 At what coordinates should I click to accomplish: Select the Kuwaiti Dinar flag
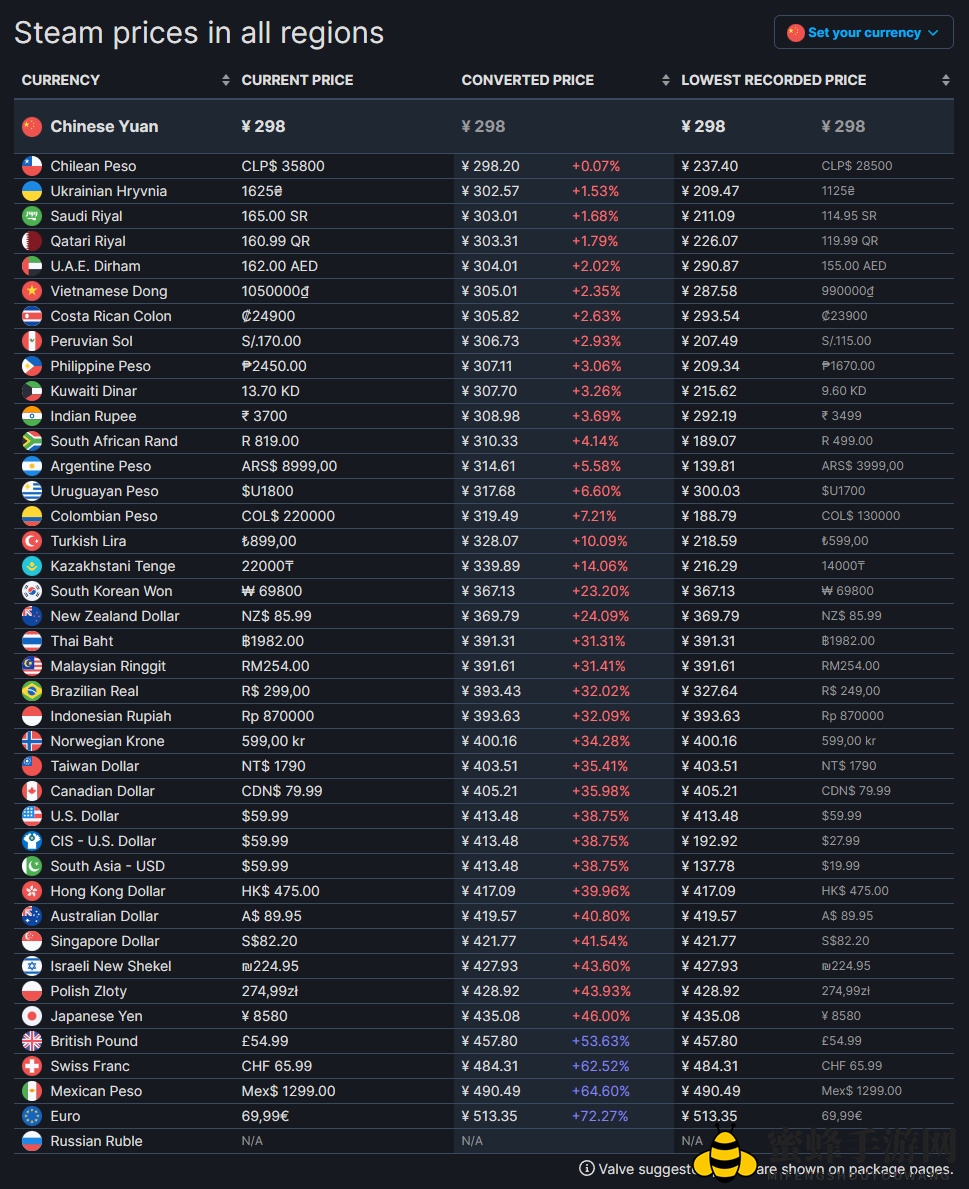coord(32,391)
